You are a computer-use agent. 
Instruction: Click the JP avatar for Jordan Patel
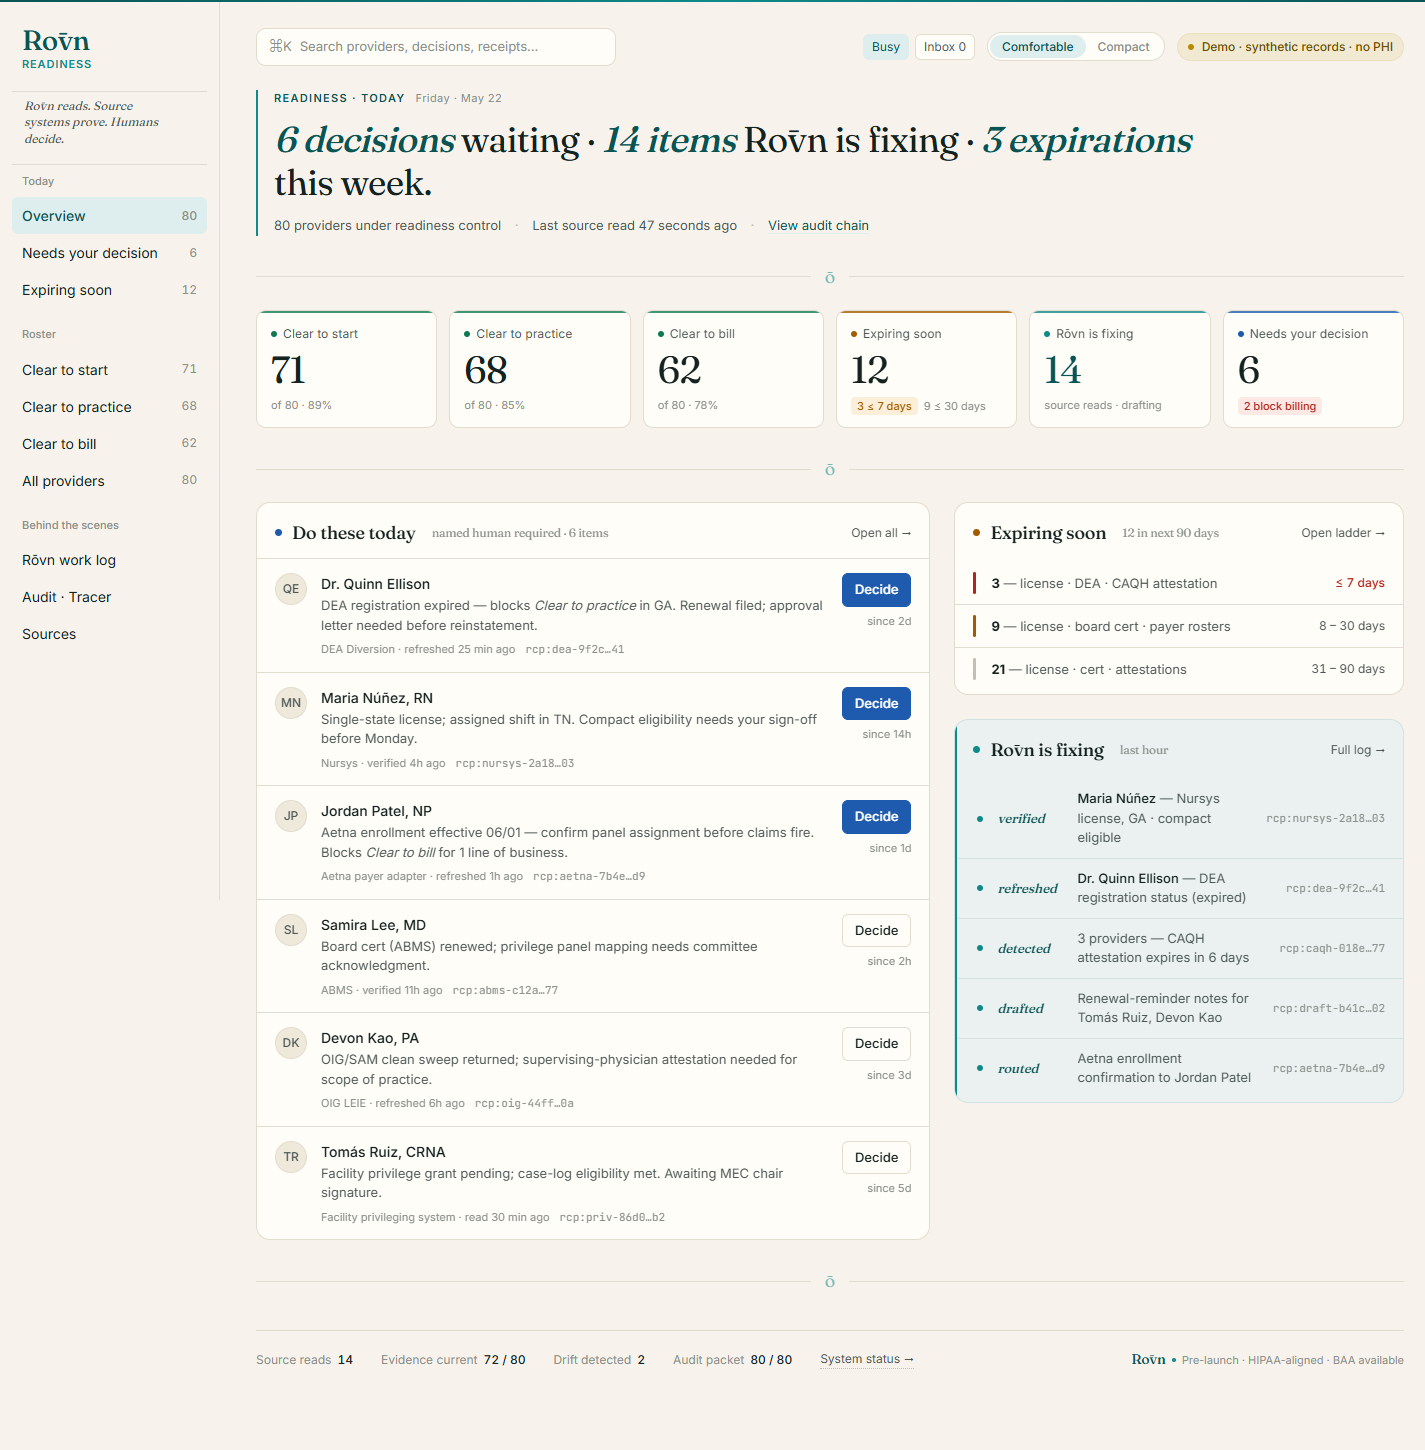[291, 816]
